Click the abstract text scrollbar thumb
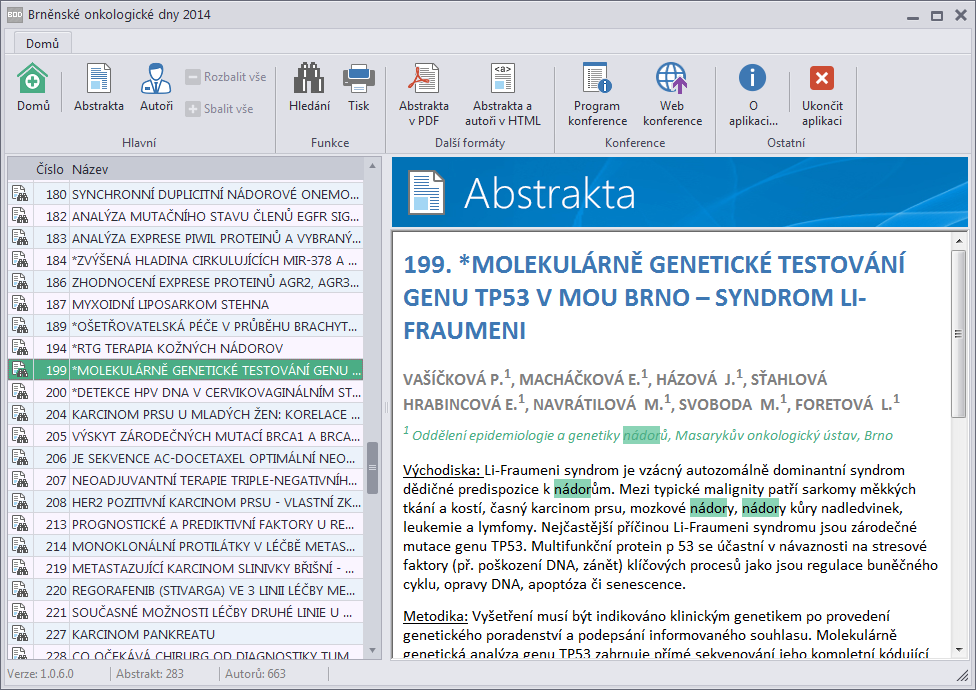The image size is (976, 690). tap(959, 334)
